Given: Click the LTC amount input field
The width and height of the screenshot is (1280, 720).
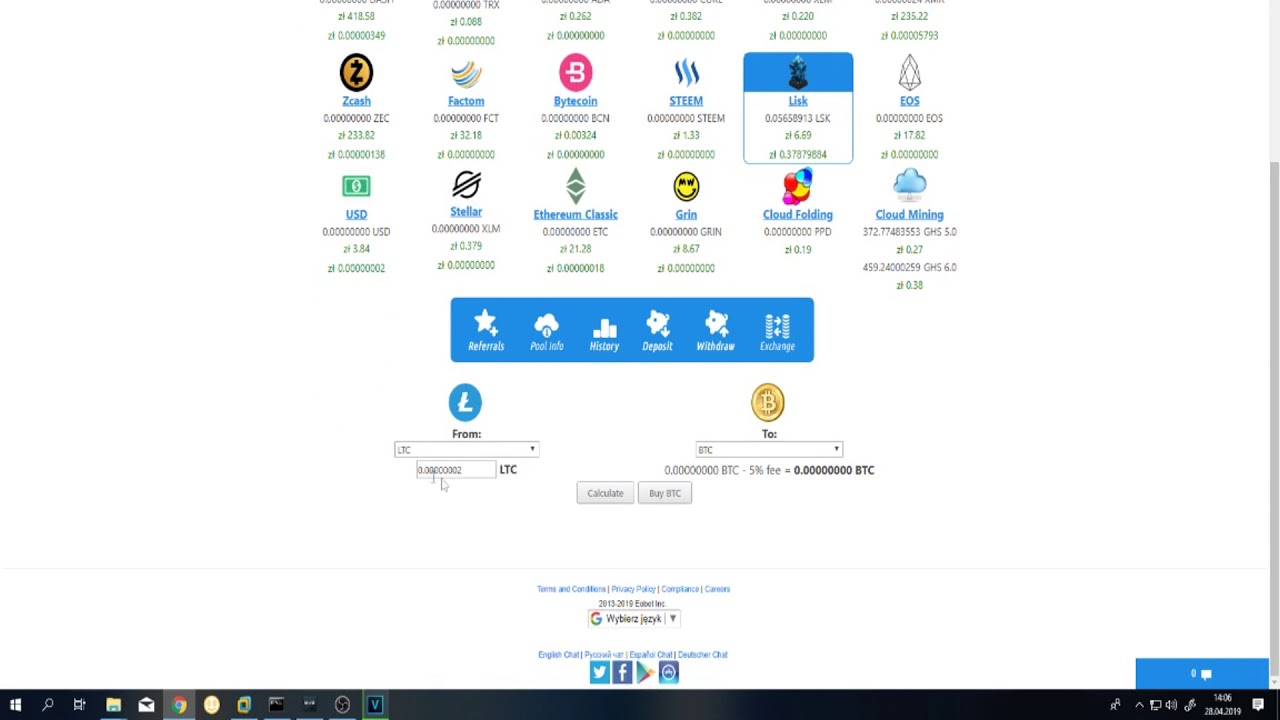Looking at the screenshot, I should [x=456, y=470].
